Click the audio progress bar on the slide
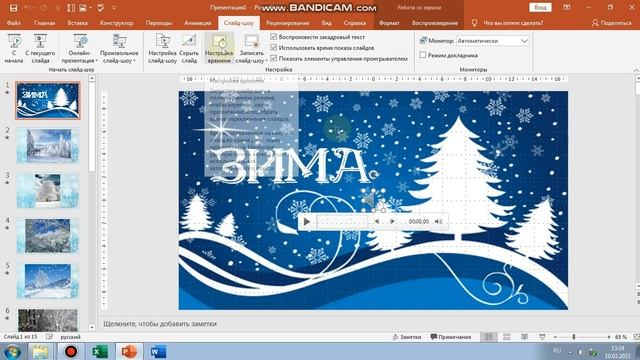Viewport: 640px width, 360px height. tap(342, 222)
